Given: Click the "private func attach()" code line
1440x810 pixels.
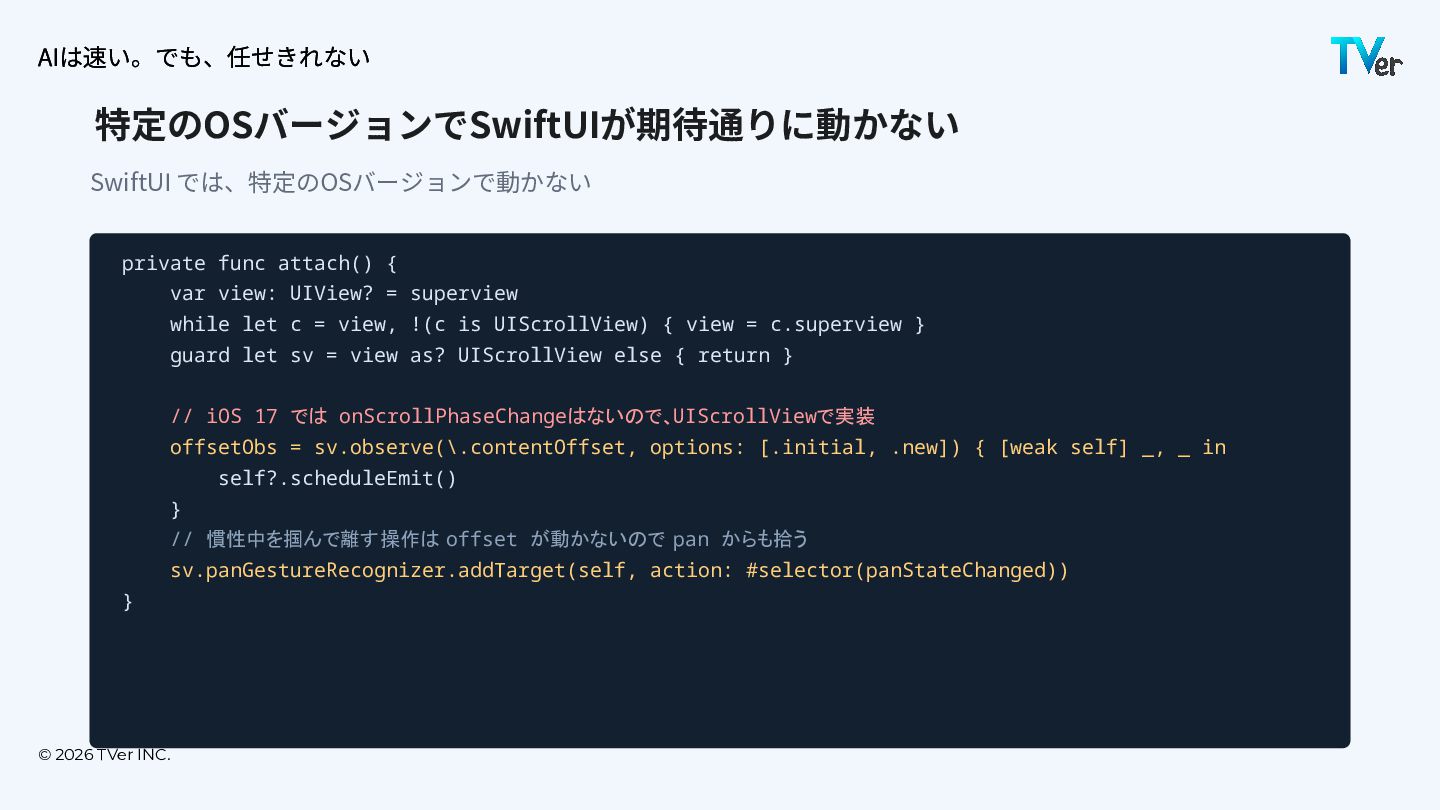Looking at the screenshot, I should click(259, 263).
